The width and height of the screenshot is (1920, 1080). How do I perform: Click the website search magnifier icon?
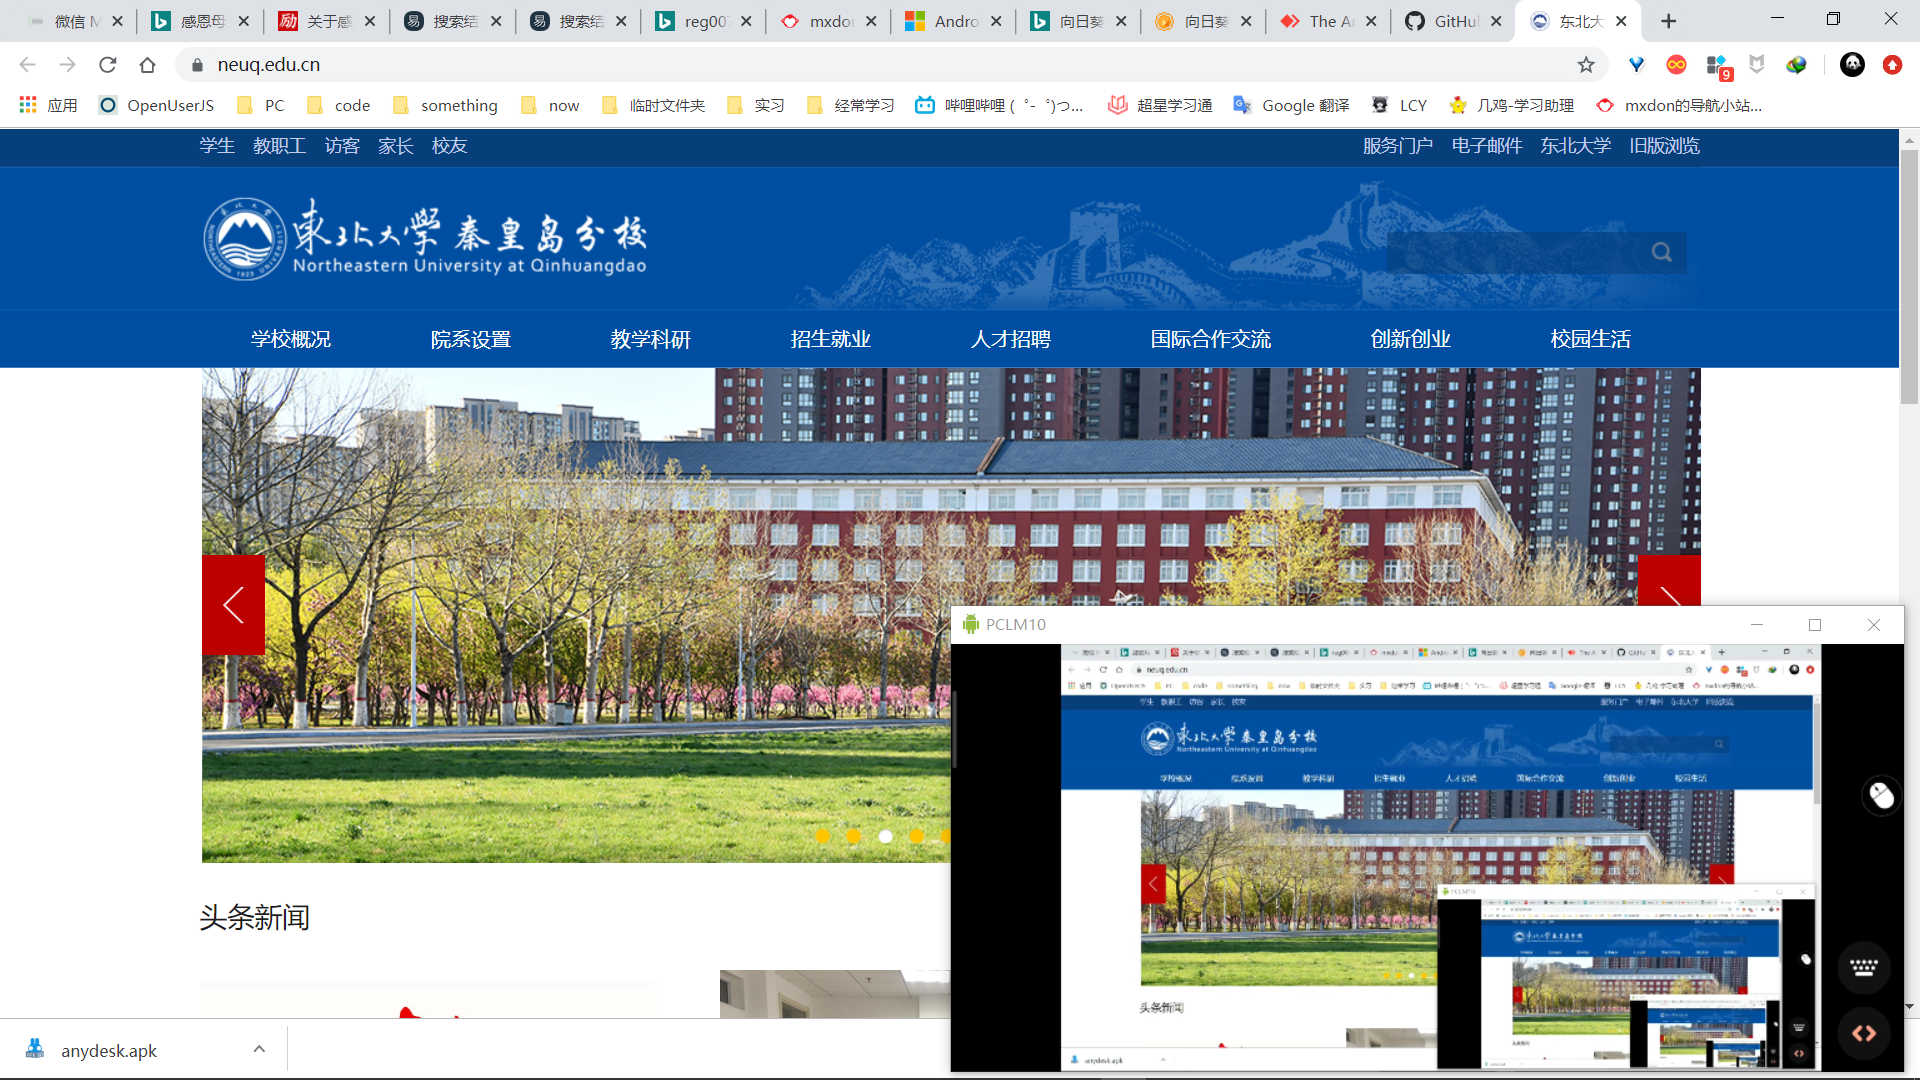coord(1662,253)
